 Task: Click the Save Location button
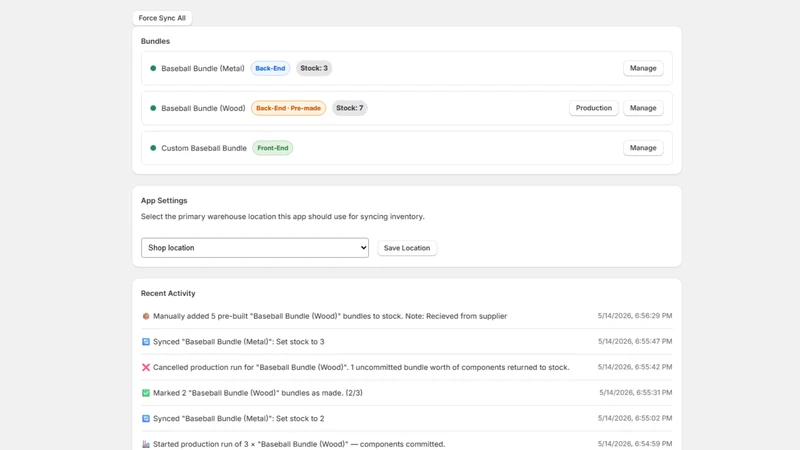[407, 248]
